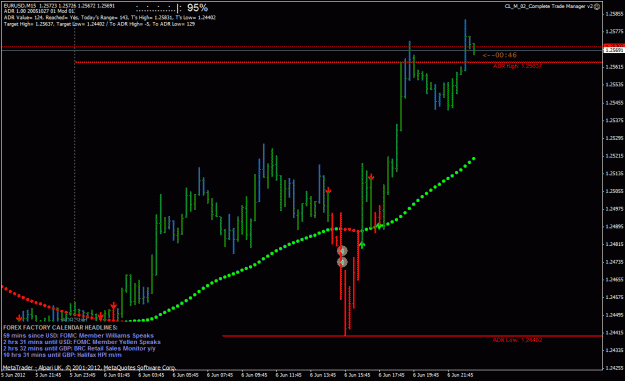
Task: Click the MetaTrader - Alpari UK copyright text
Action: (89, 367)
